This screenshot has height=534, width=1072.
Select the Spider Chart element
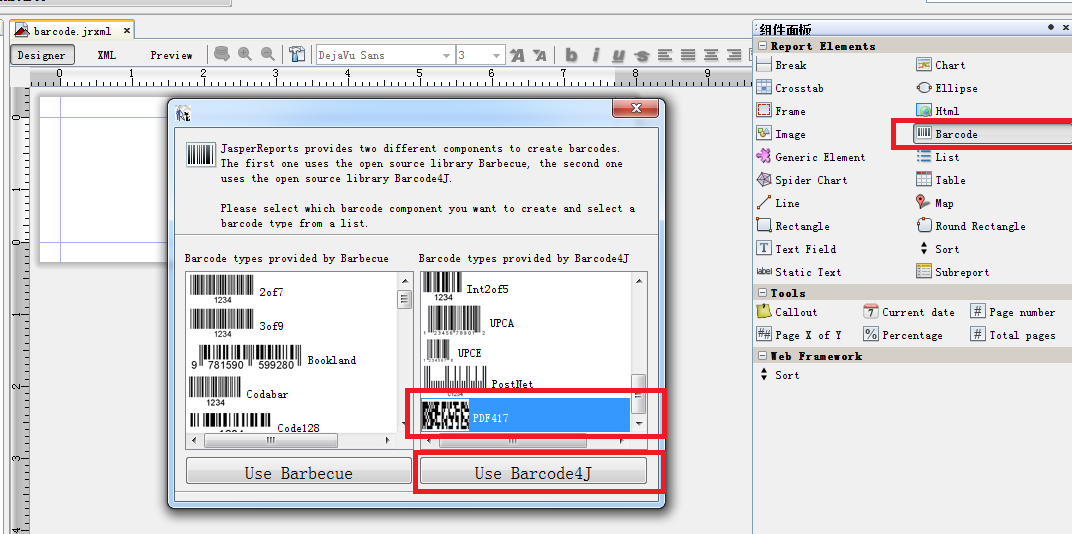(x=802, y=181)
